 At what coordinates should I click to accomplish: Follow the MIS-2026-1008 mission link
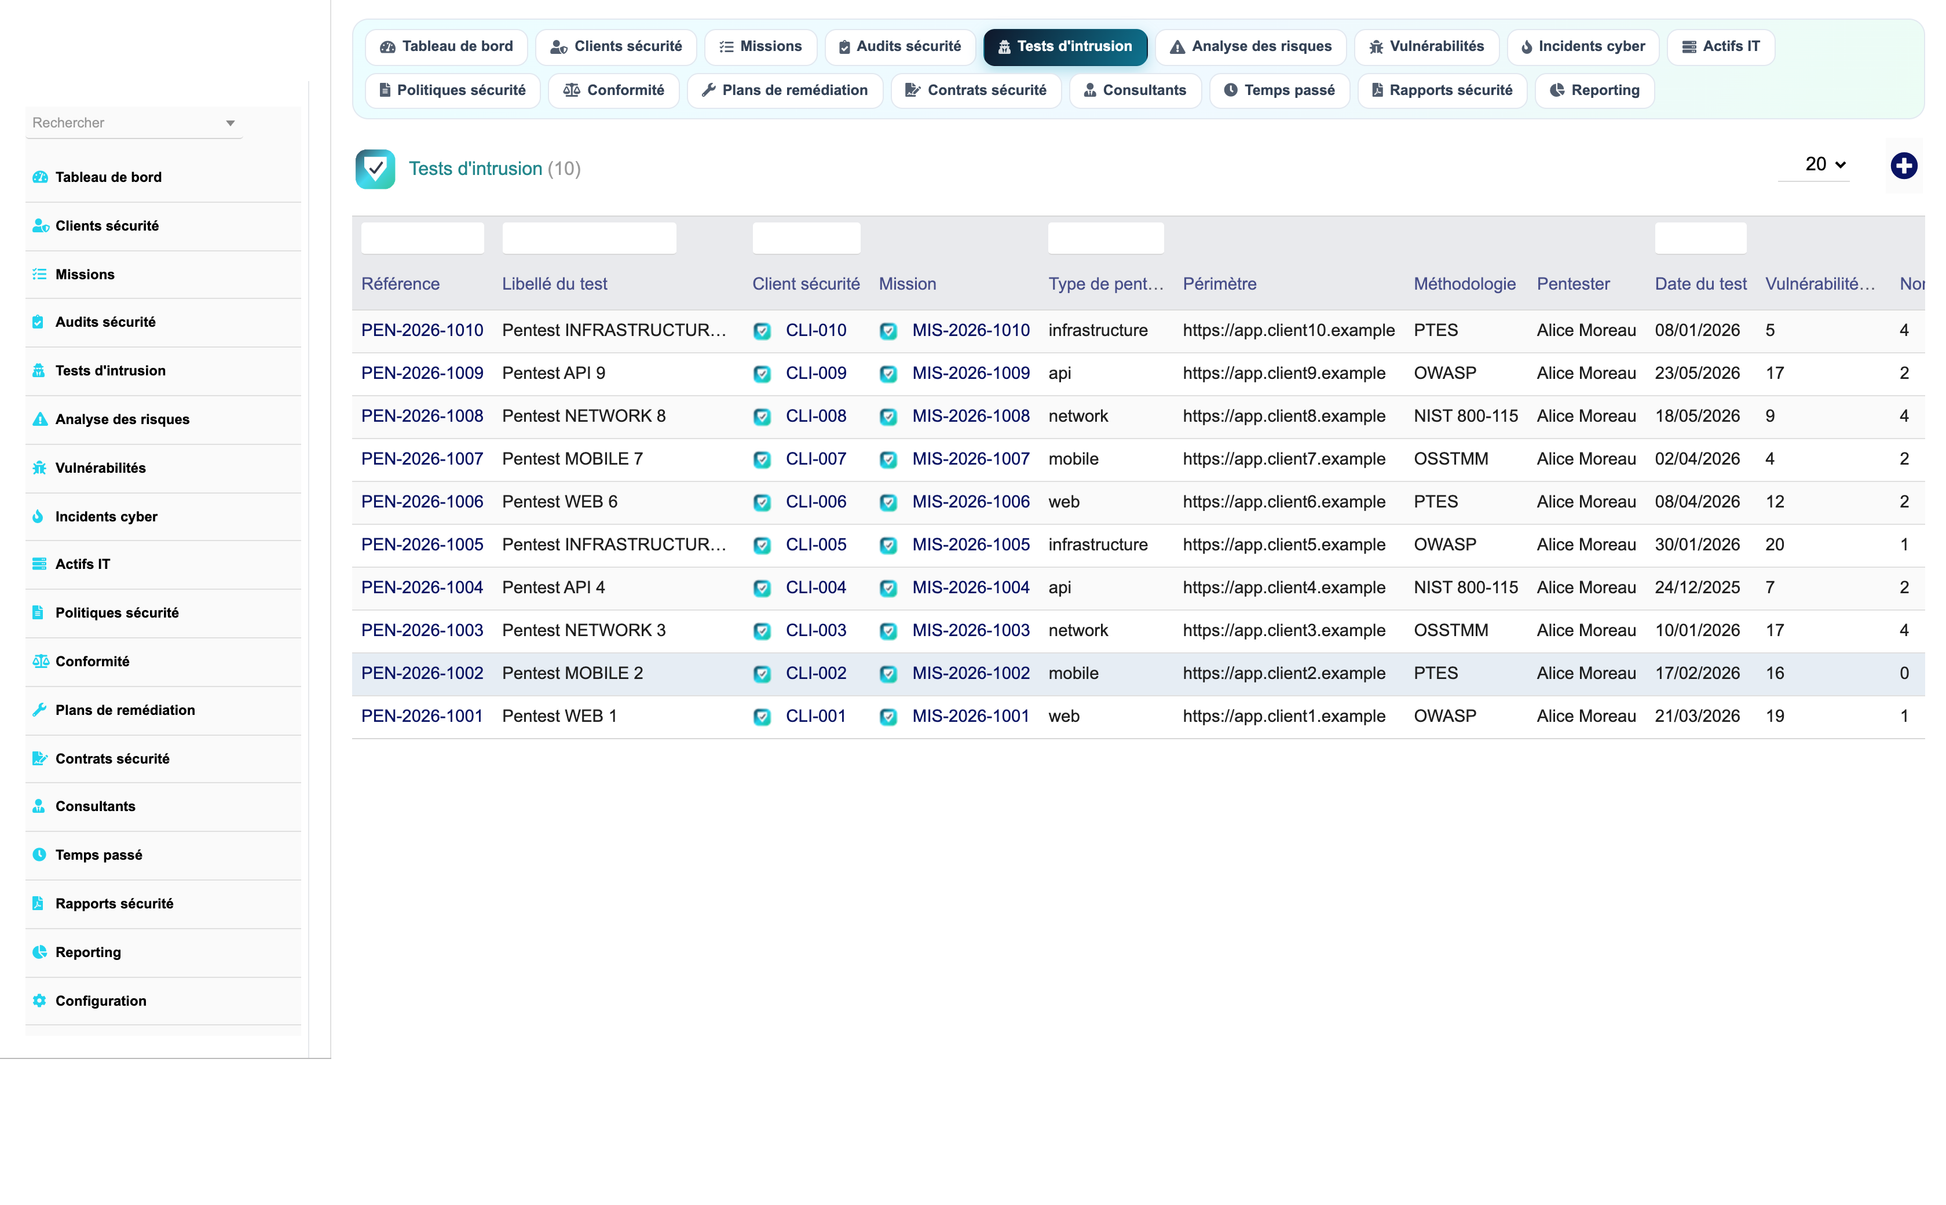(971, 416)
